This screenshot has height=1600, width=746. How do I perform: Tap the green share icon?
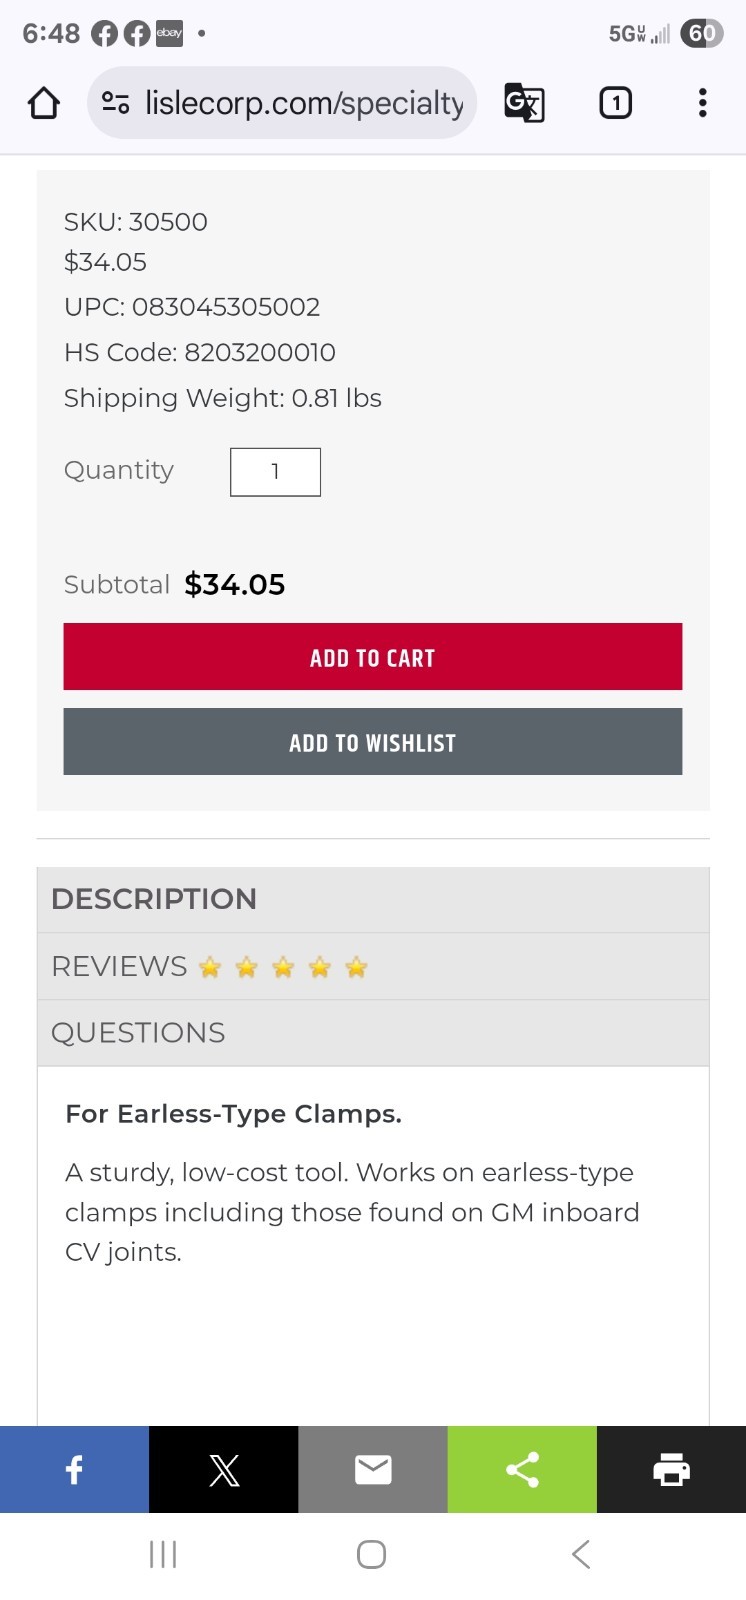point(522,1469)
